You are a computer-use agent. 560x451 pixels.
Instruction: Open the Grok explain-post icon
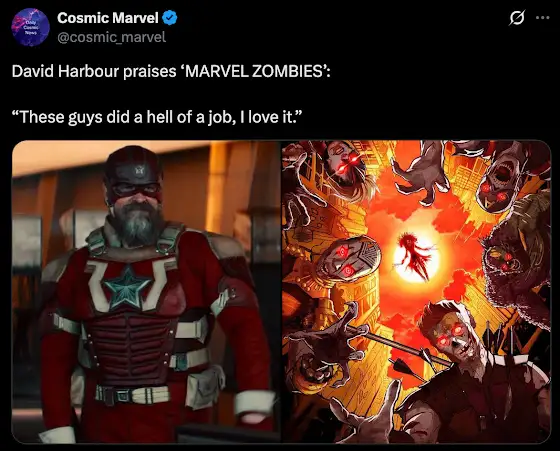516,18
